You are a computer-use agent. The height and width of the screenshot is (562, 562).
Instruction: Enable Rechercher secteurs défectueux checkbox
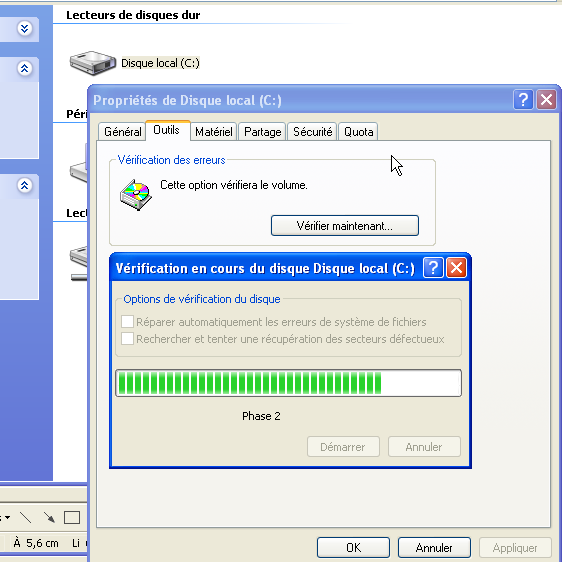127,338
